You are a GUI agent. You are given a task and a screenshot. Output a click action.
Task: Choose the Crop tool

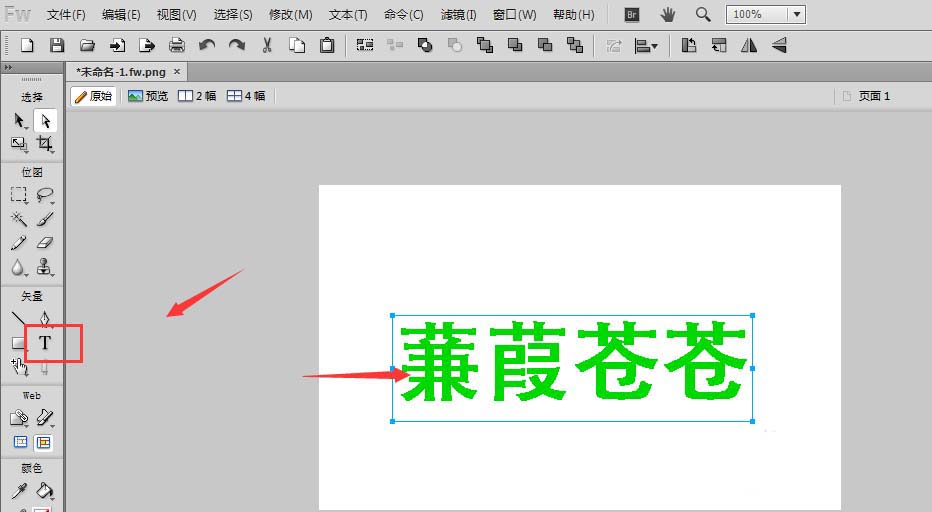coord(45,144)
